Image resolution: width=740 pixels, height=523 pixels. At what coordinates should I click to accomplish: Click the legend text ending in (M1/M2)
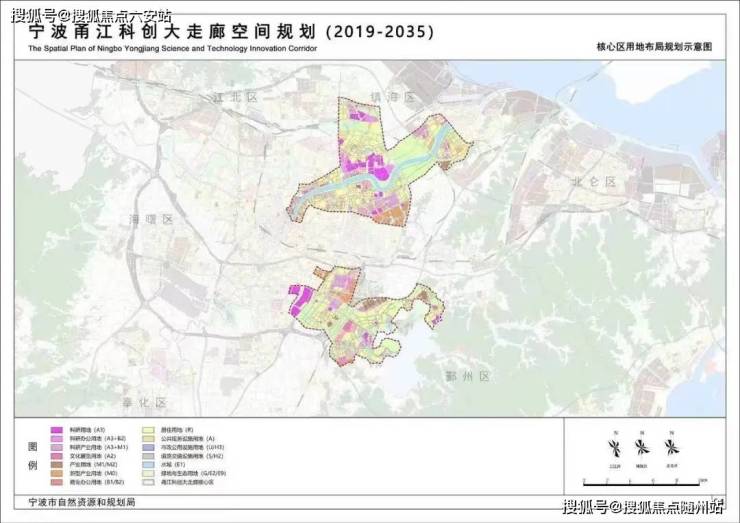(93, 464)
